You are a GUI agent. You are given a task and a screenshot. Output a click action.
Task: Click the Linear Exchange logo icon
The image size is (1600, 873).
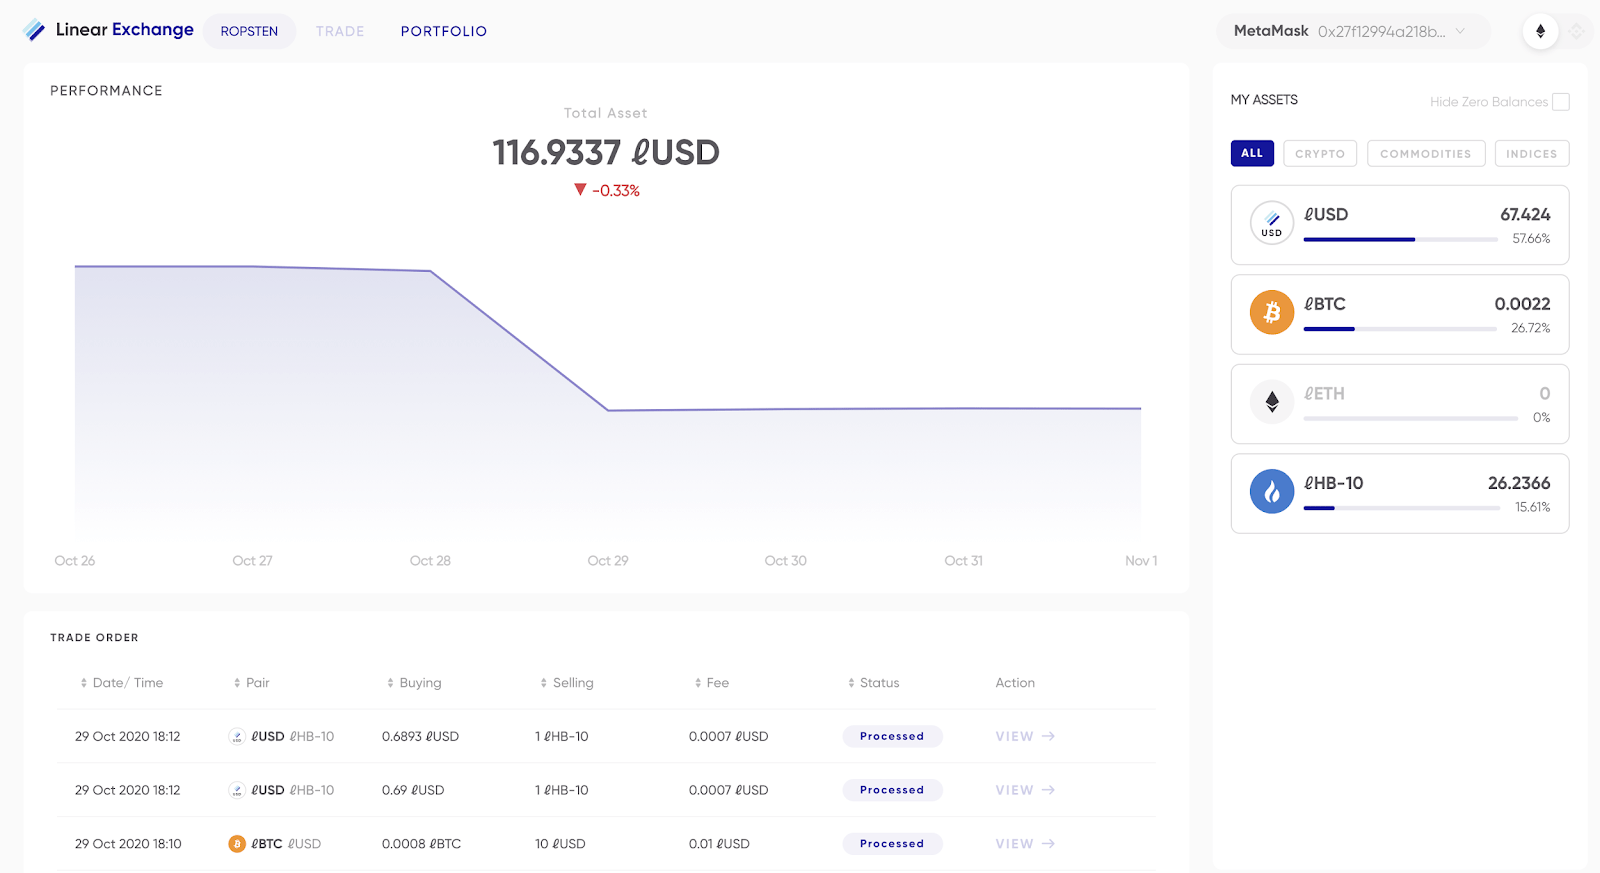[x=34, y=31]
